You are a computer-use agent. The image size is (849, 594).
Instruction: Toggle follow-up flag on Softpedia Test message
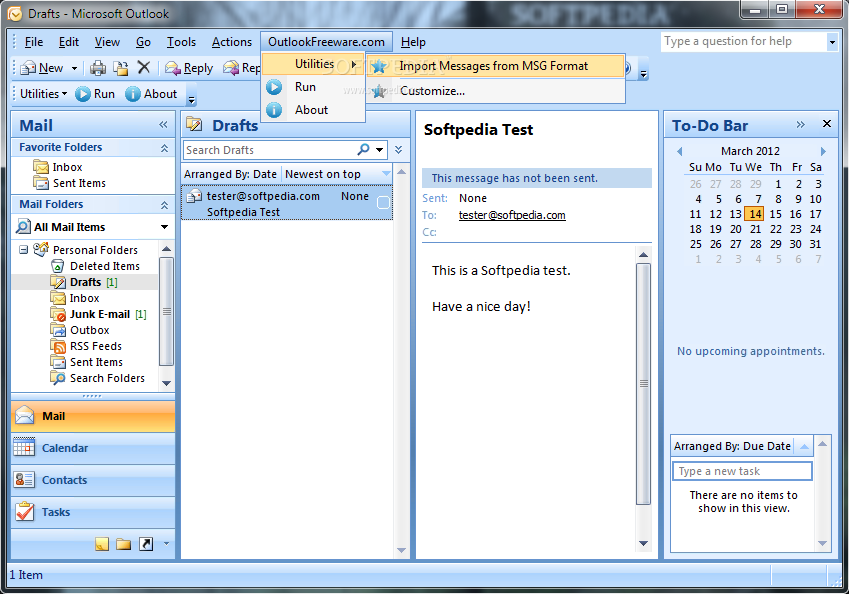click(383, 203)
